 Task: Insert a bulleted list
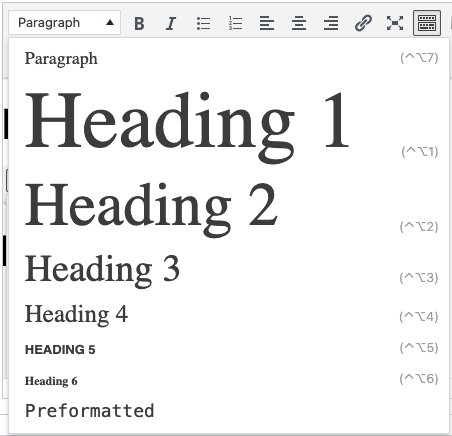[203, 23]
